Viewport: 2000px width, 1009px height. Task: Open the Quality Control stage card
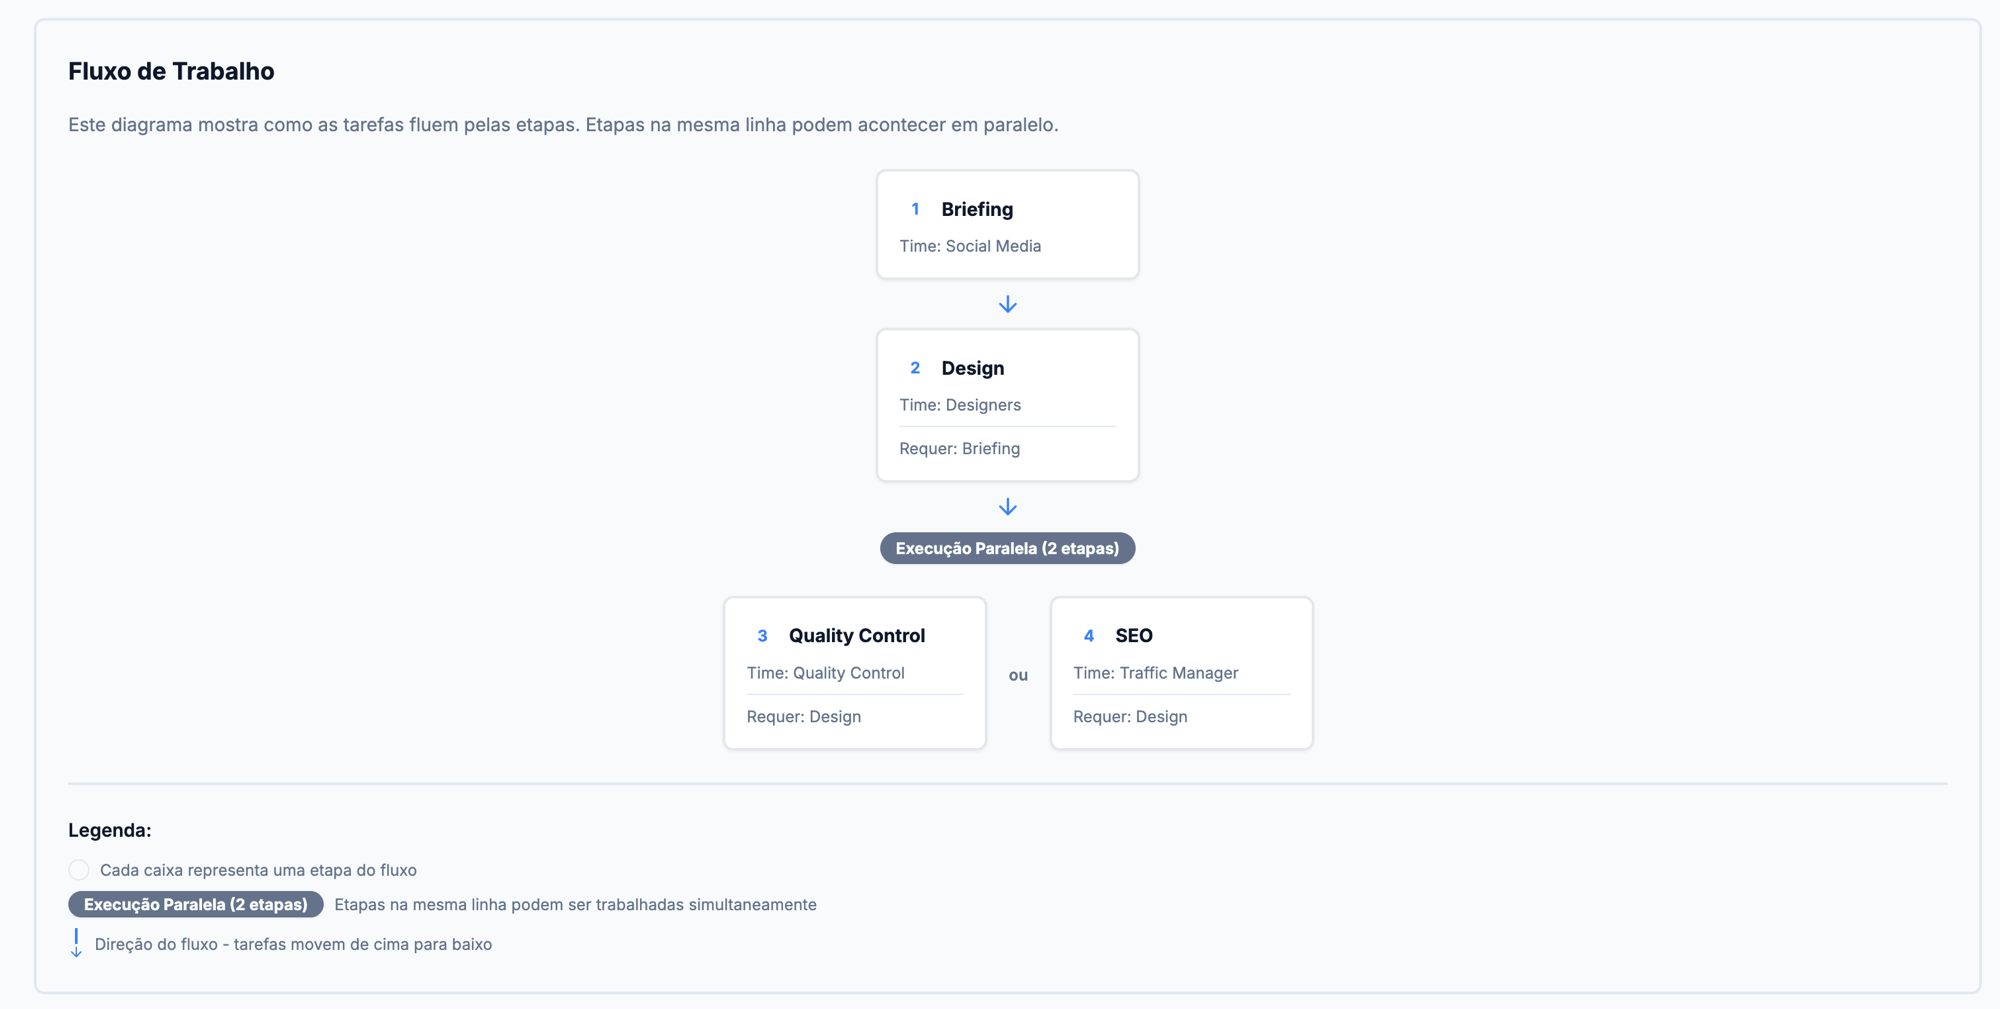coord(855,673)
